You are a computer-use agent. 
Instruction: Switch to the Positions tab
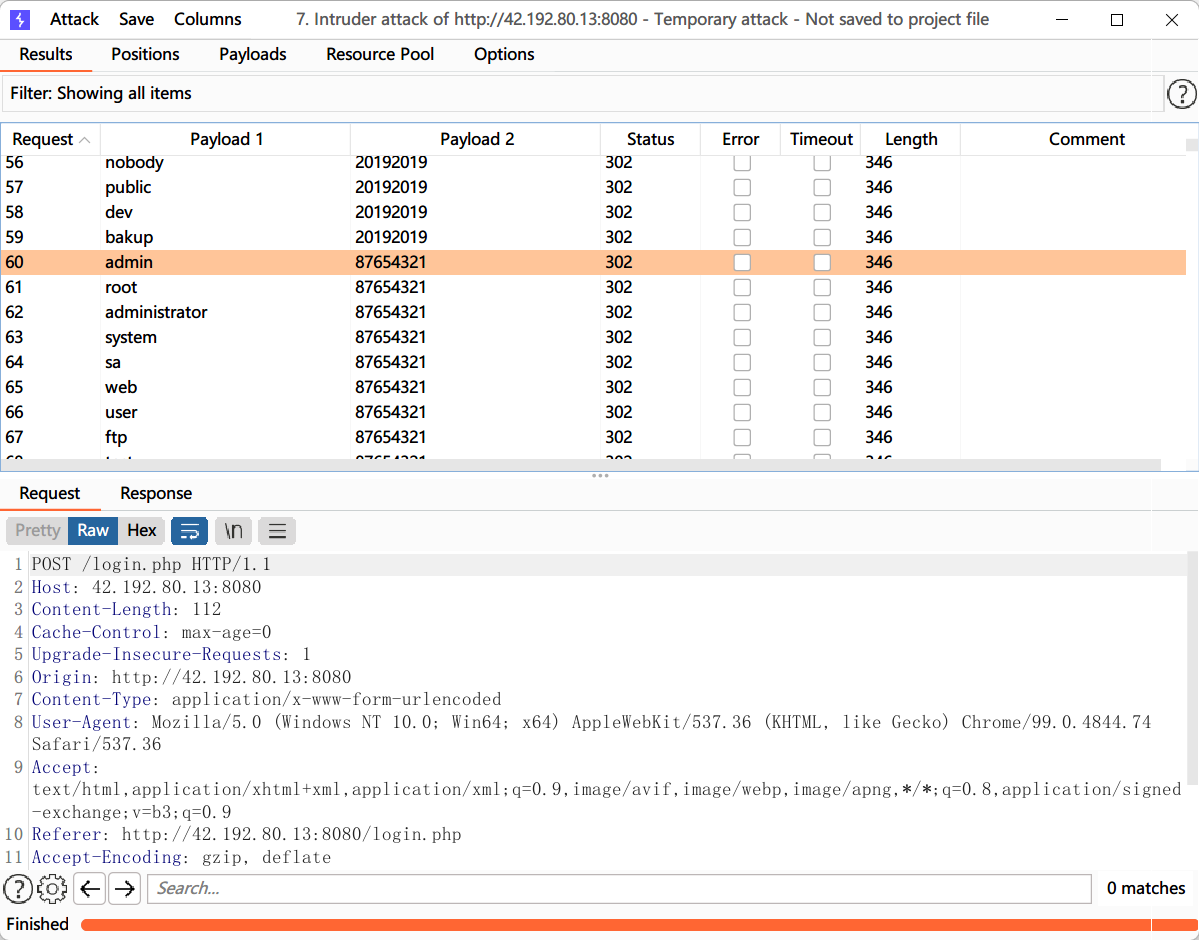click(x=145, y=54)
